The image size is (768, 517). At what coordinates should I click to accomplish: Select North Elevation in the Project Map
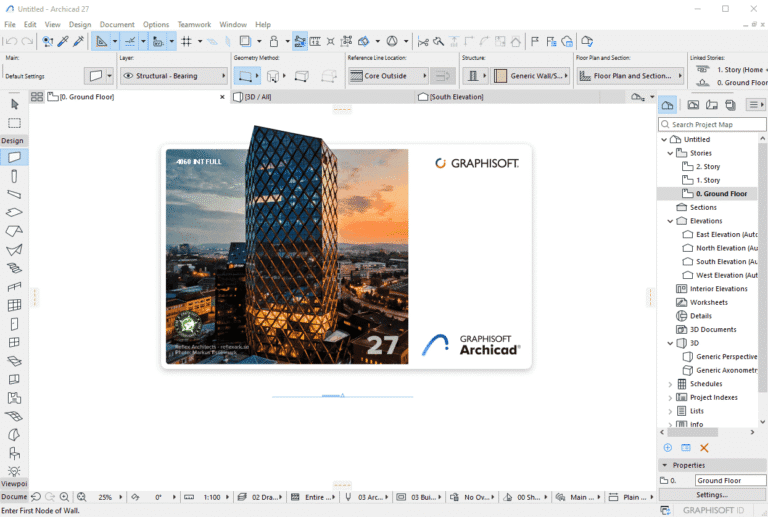pyautogui.click(x=726, y=248)
